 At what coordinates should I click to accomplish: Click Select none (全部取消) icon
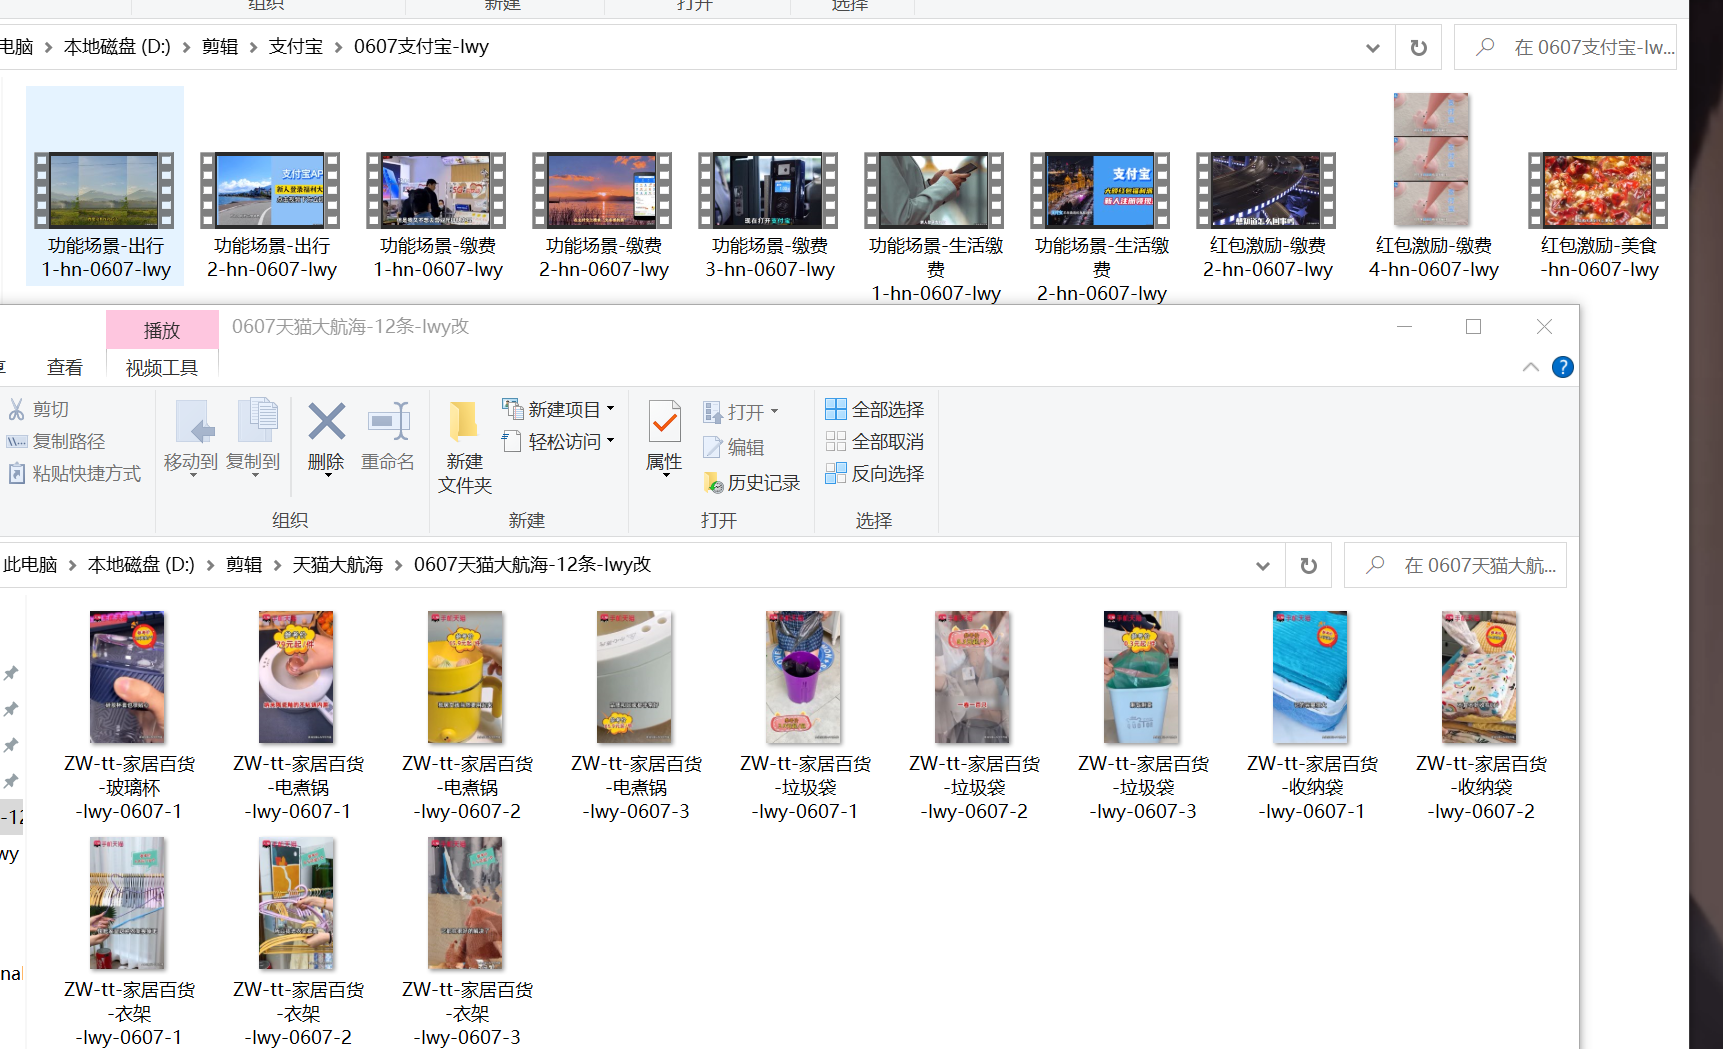pos(836,441)
